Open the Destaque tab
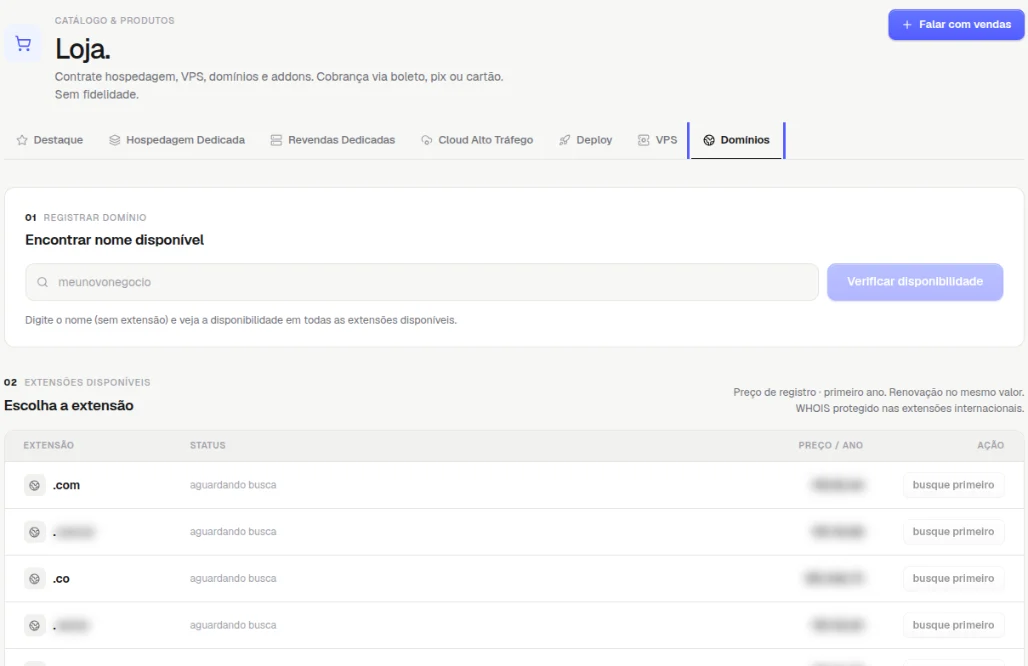The height and width of the screenshot is (666, 1028). (x=50, y=140)
